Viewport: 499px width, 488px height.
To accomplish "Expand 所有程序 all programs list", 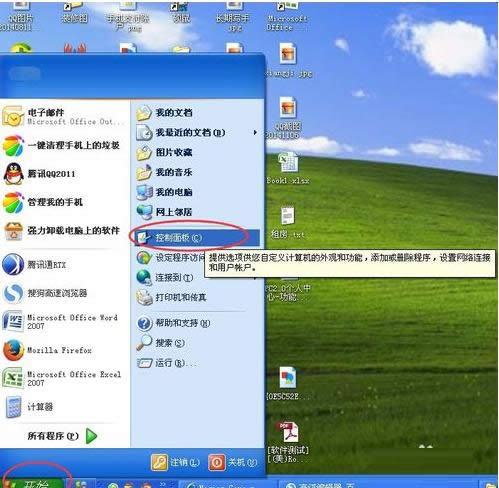I will point(63,436).
